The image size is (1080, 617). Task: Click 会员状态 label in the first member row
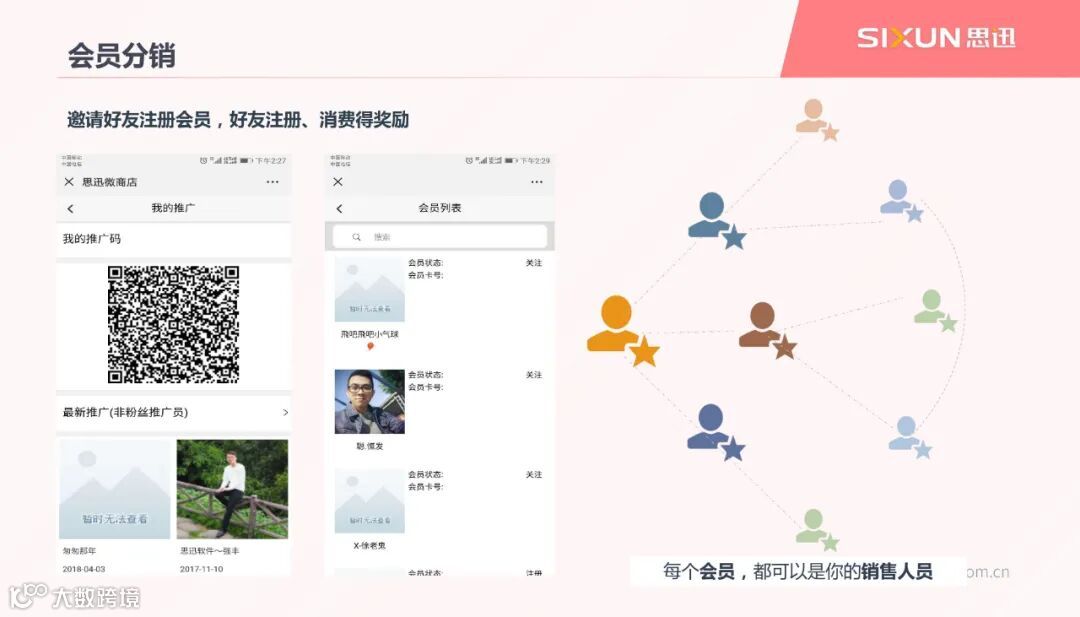(425, 263)
